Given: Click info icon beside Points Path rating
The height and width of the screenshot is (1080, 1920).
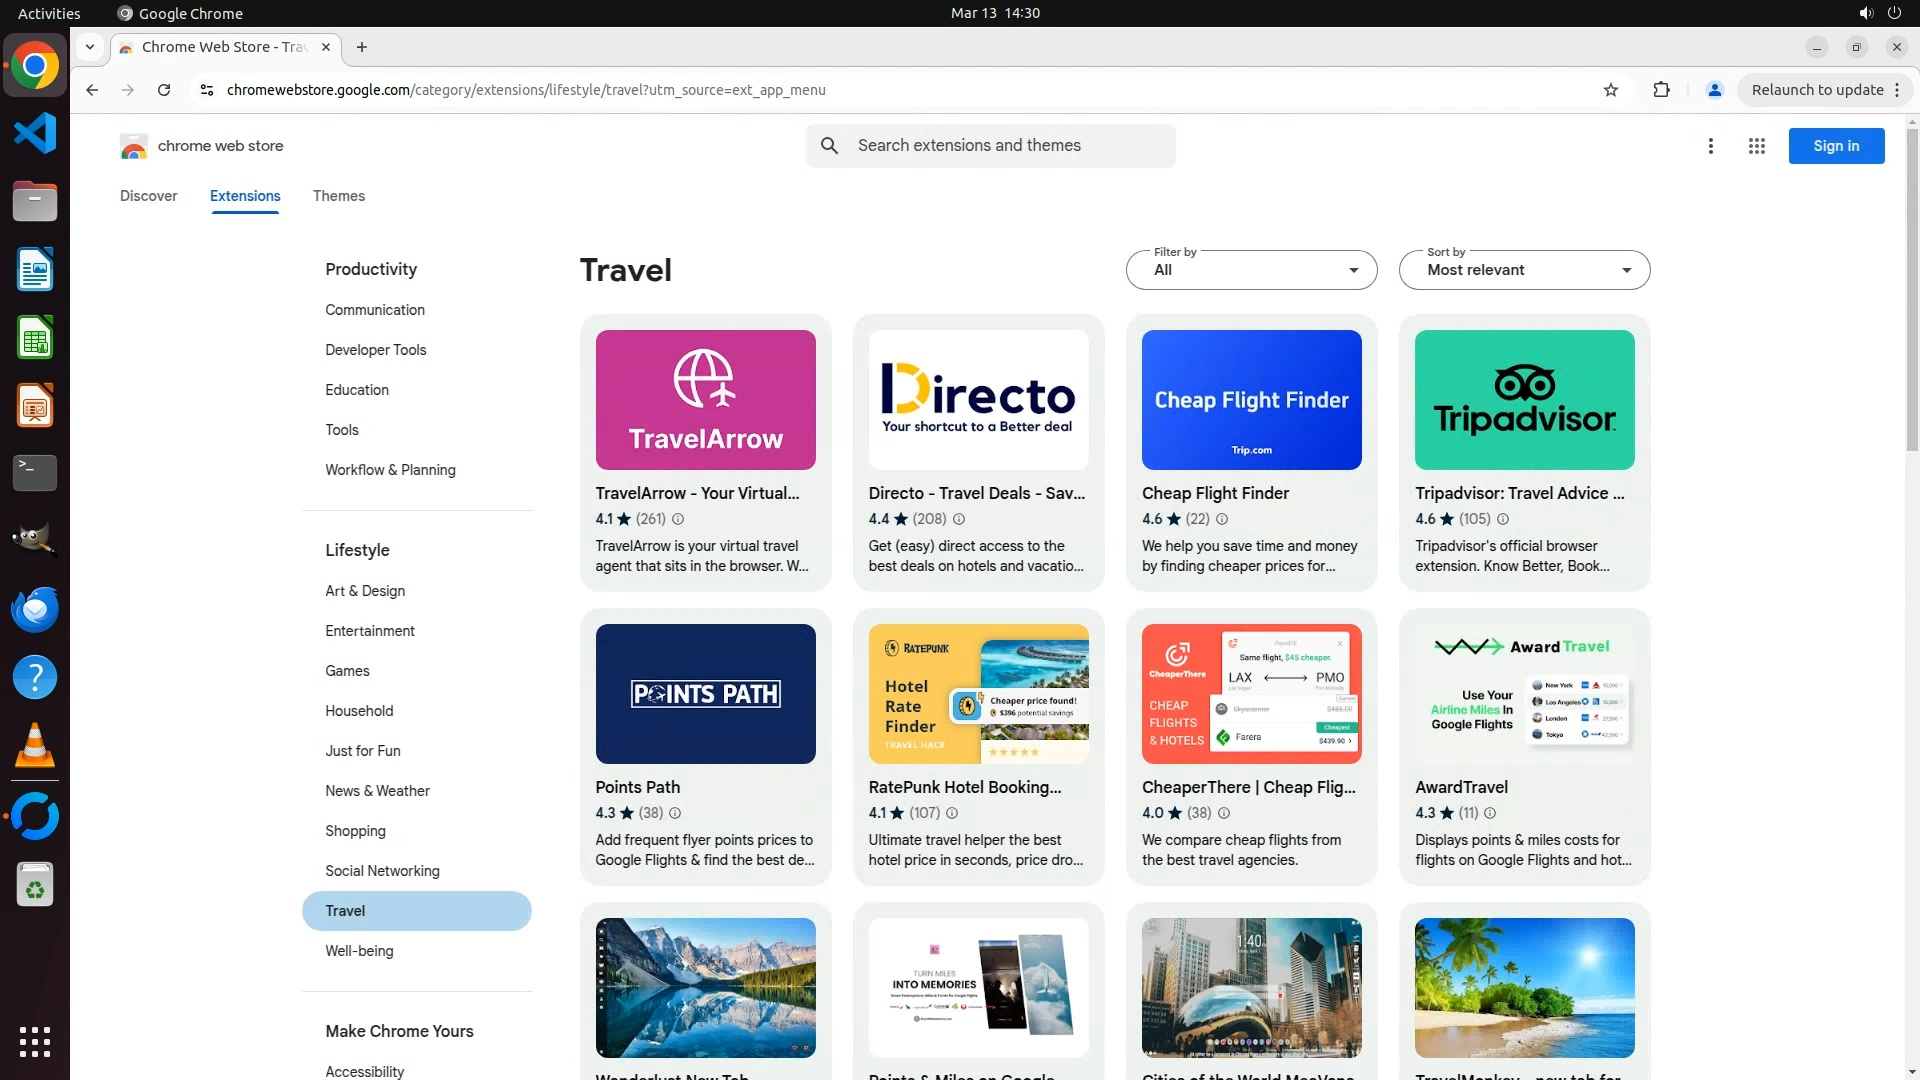Looking at the screenshot, I should tap(675, 813).
